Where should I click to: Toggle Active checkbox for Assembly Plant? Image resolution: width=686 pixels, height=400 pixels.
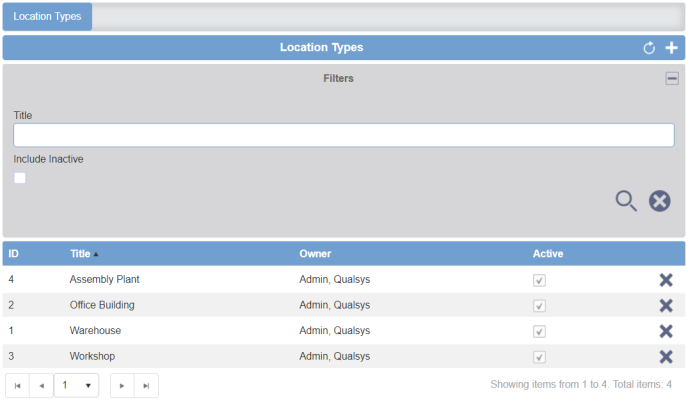[x=539, y=280]
